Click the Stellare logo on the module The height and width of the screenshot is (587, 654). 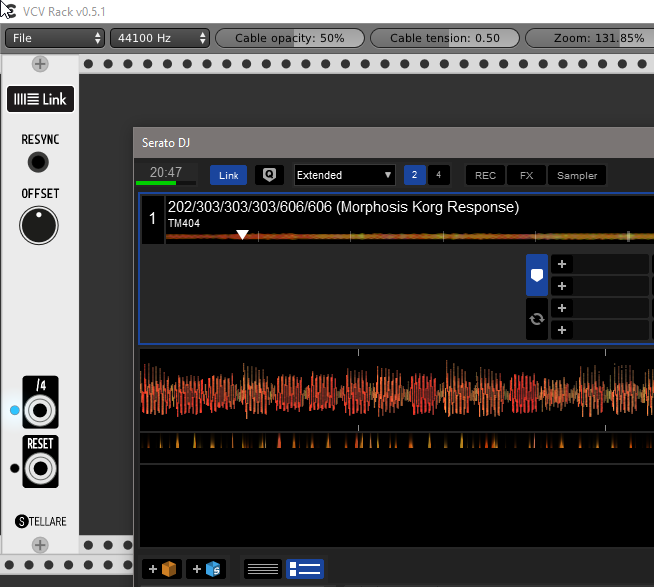pyautogui.click(x=40, y=521)
